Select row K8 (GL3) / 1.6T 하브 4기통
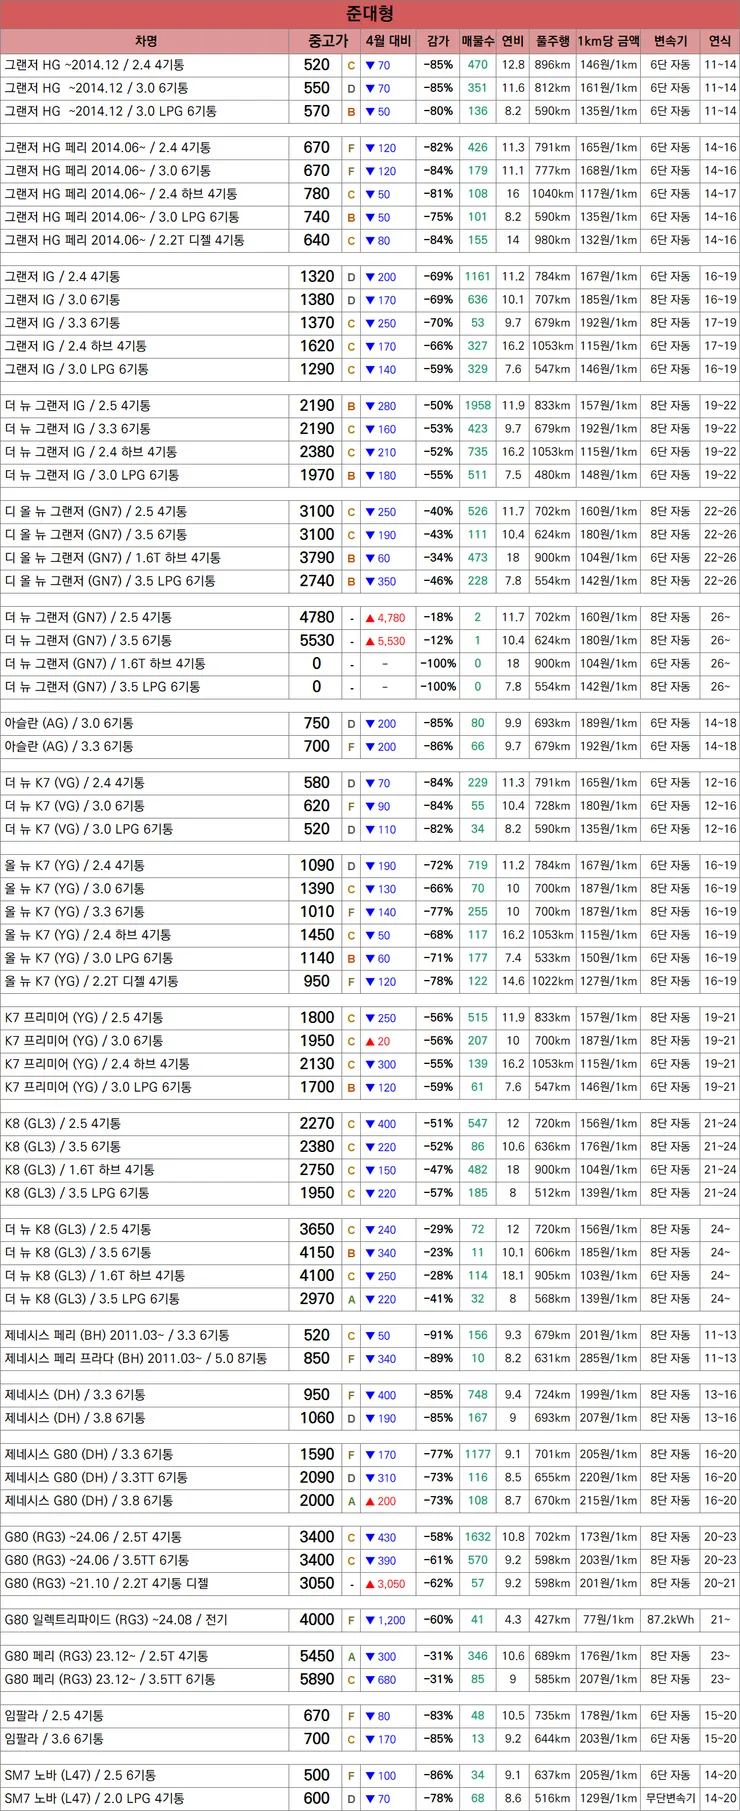The height and width of the screenshot is (1811, 740). pos(370,1170)
